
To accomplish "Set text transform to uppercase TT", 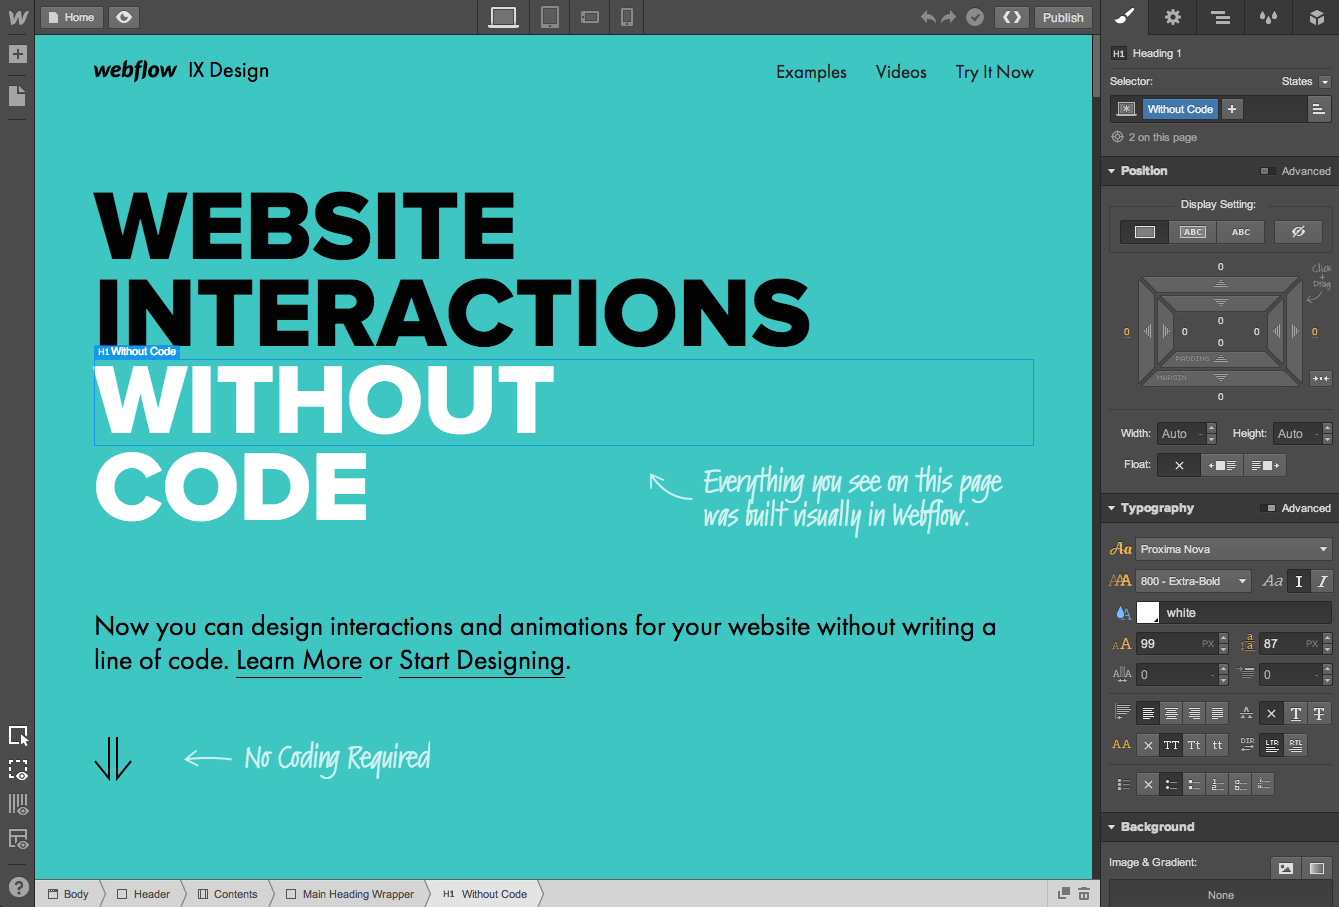I will click(x=1171, y=745).
